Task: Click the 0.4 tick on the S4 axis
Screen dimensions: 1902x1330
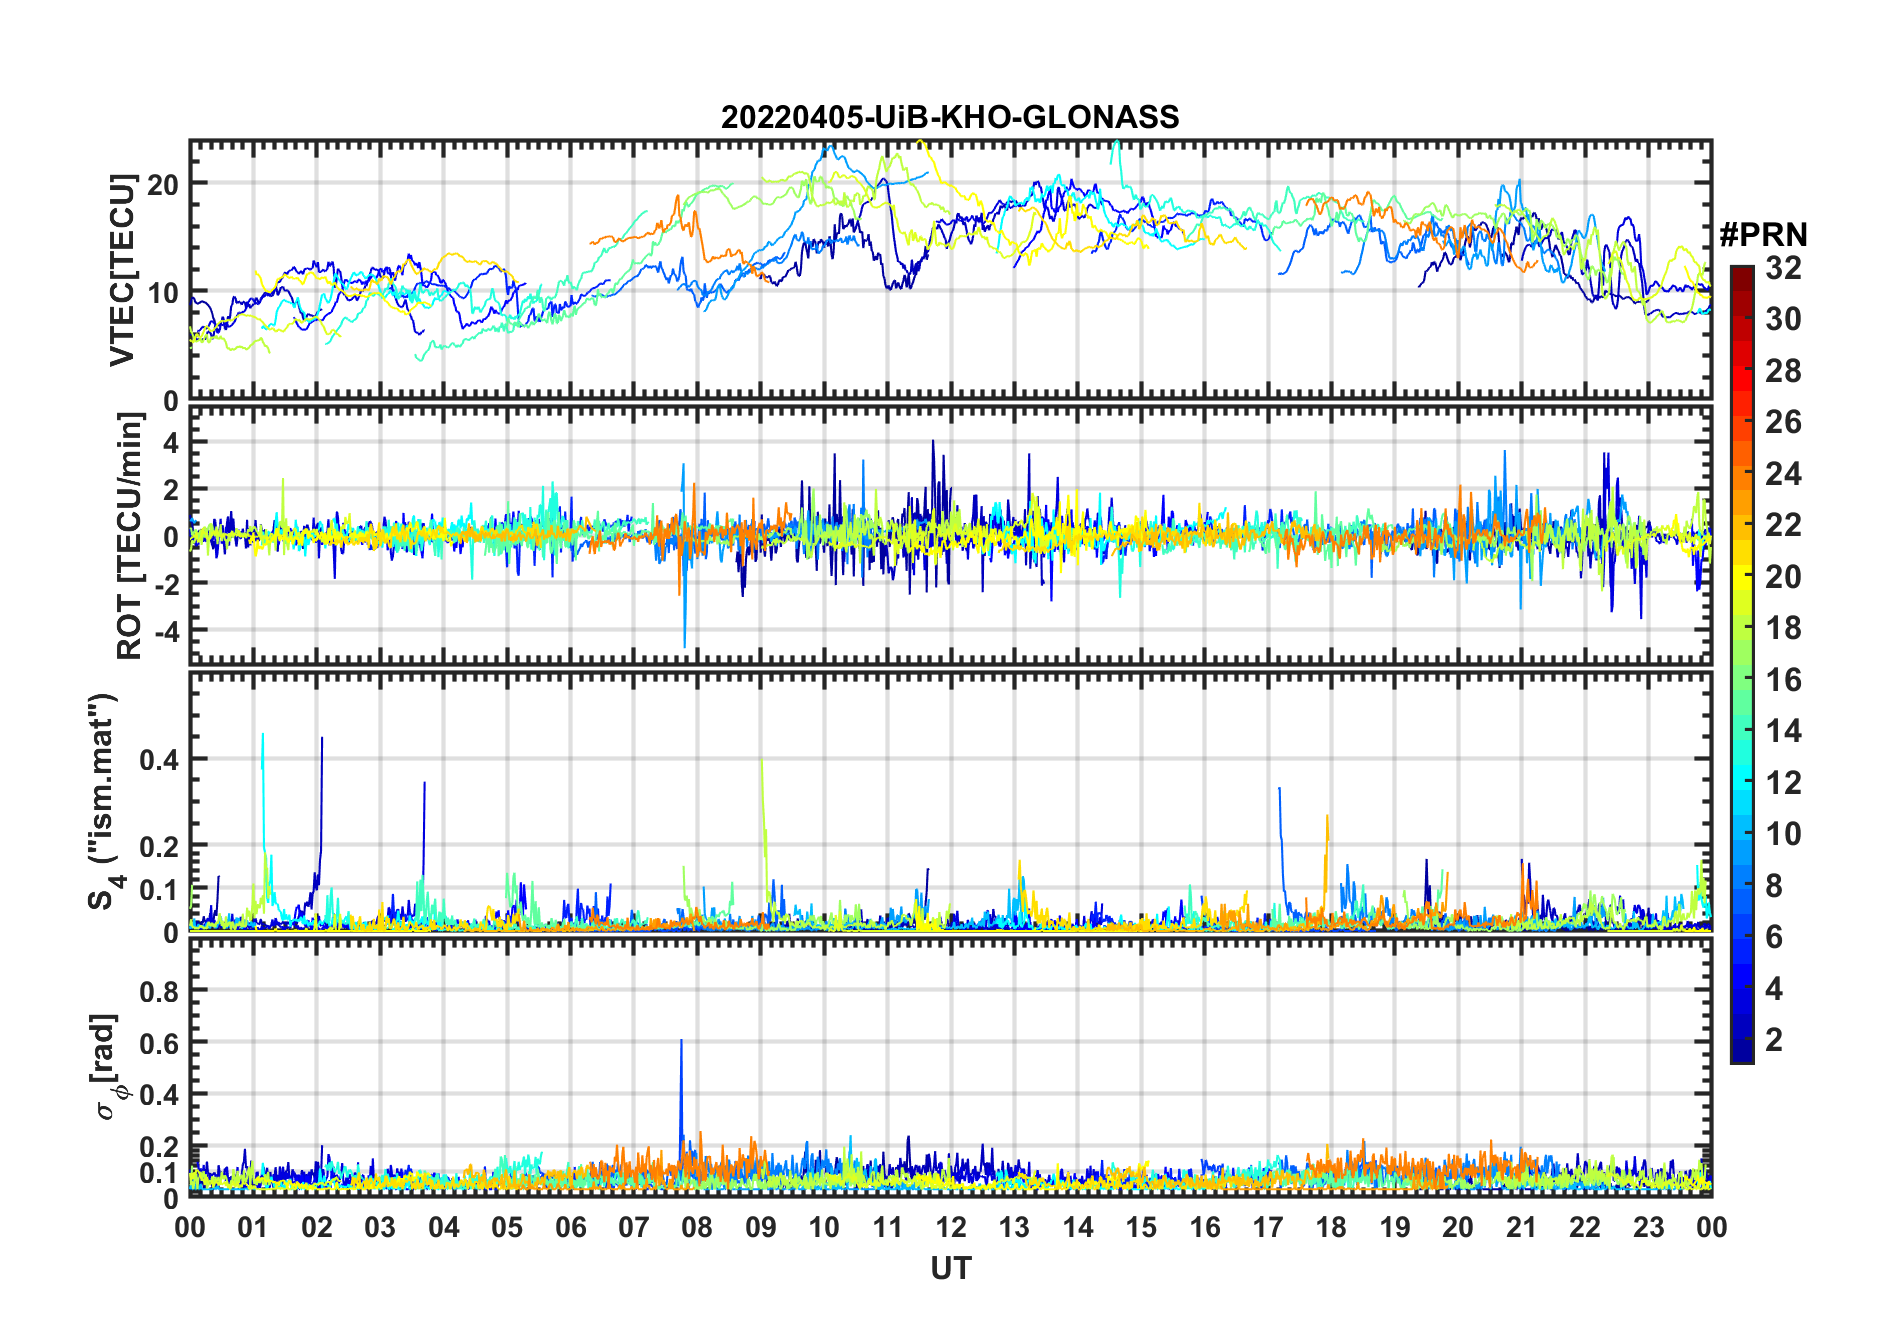Action: tap(159, 759)
